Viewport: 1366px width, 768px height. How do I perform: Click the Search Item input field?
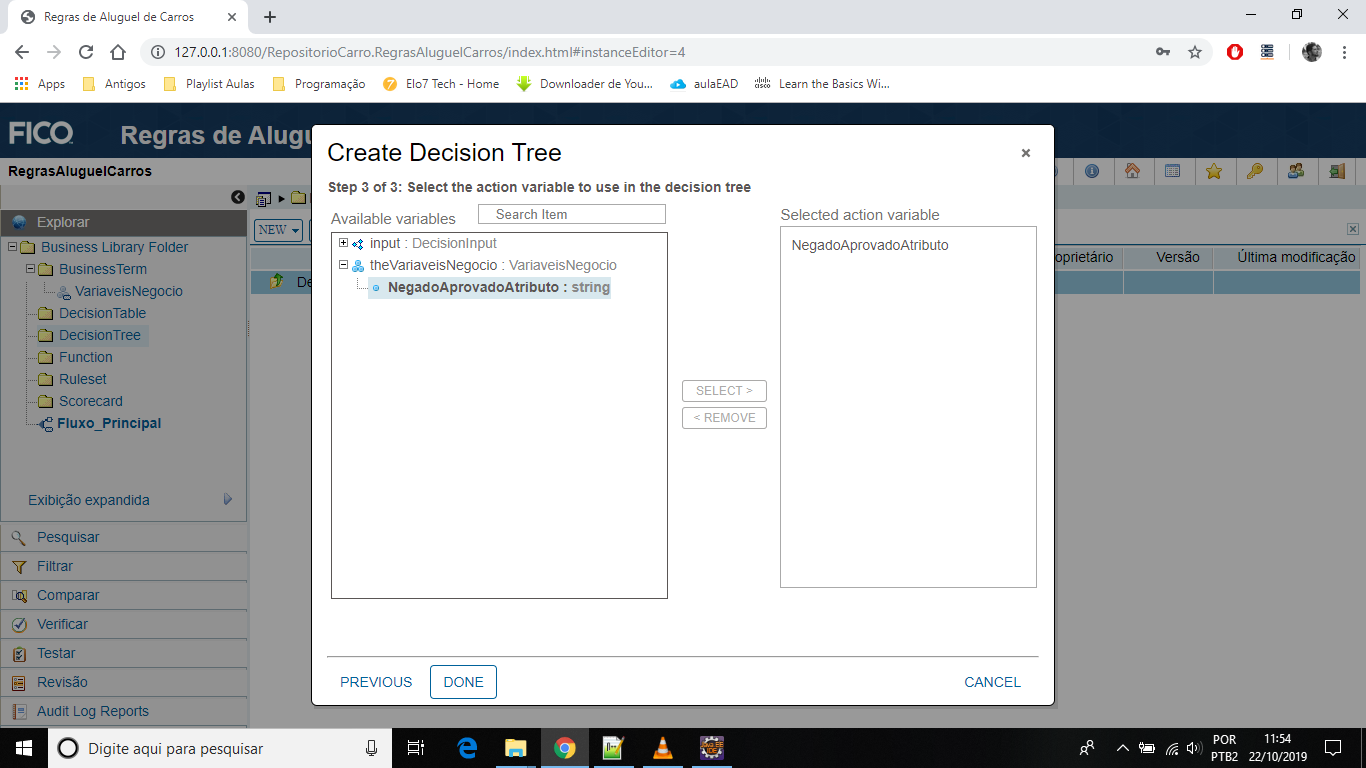coord(571,213)
